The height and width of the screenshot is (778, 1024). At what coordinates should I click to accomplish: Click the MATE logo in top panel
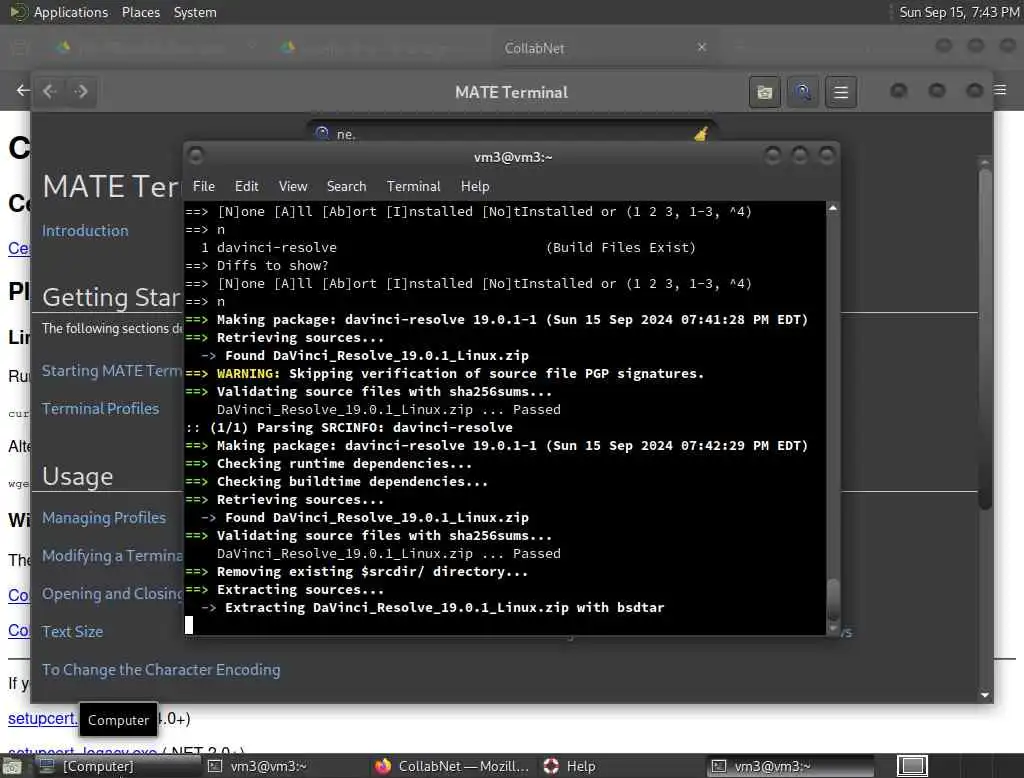[x=18, y=12]
